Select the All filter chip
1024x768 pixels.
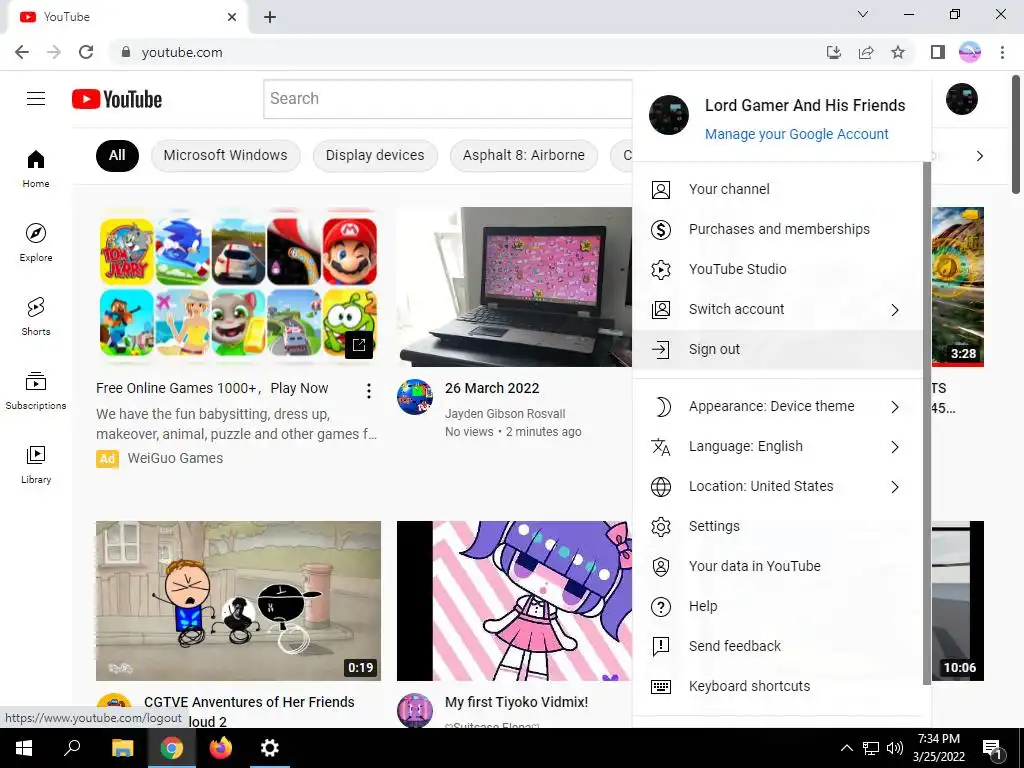tap(117, 155)
